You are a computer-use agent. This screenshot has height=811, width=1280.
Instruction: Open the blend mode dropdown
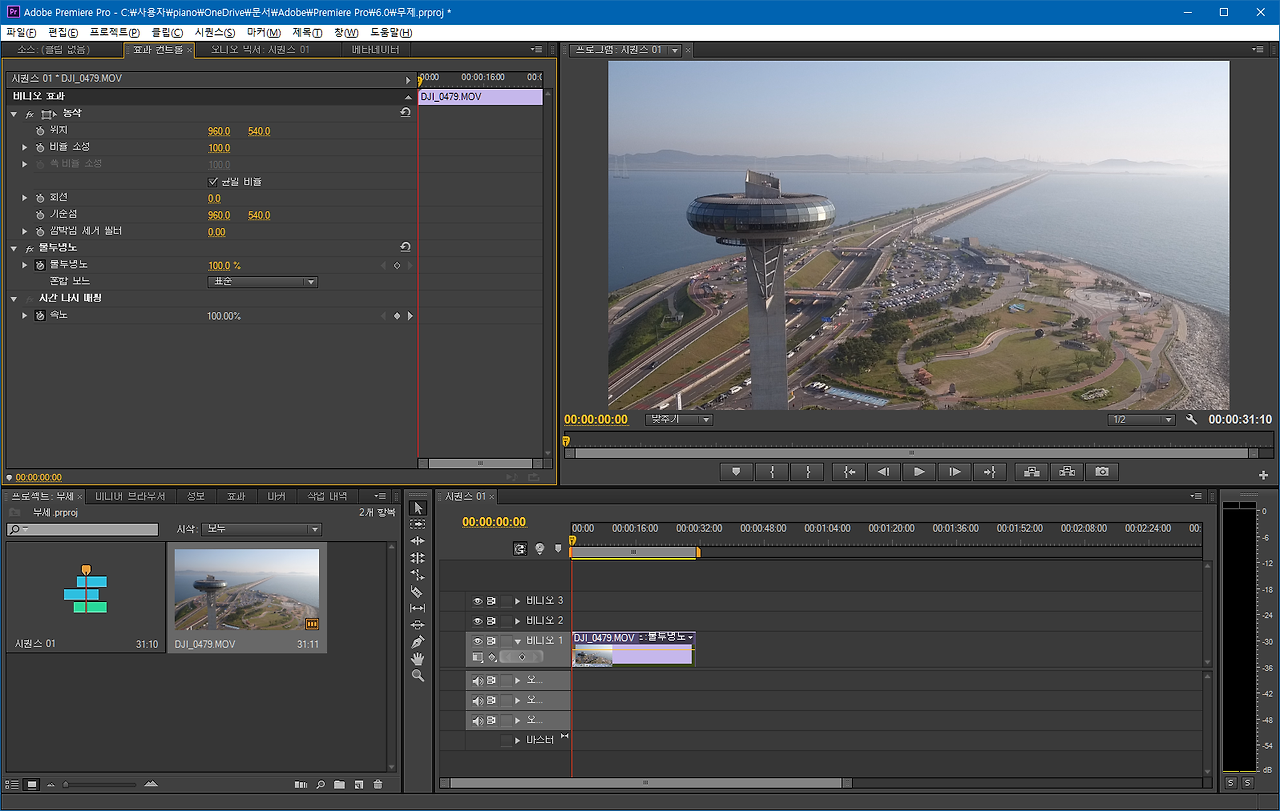[x=262, y=282]
